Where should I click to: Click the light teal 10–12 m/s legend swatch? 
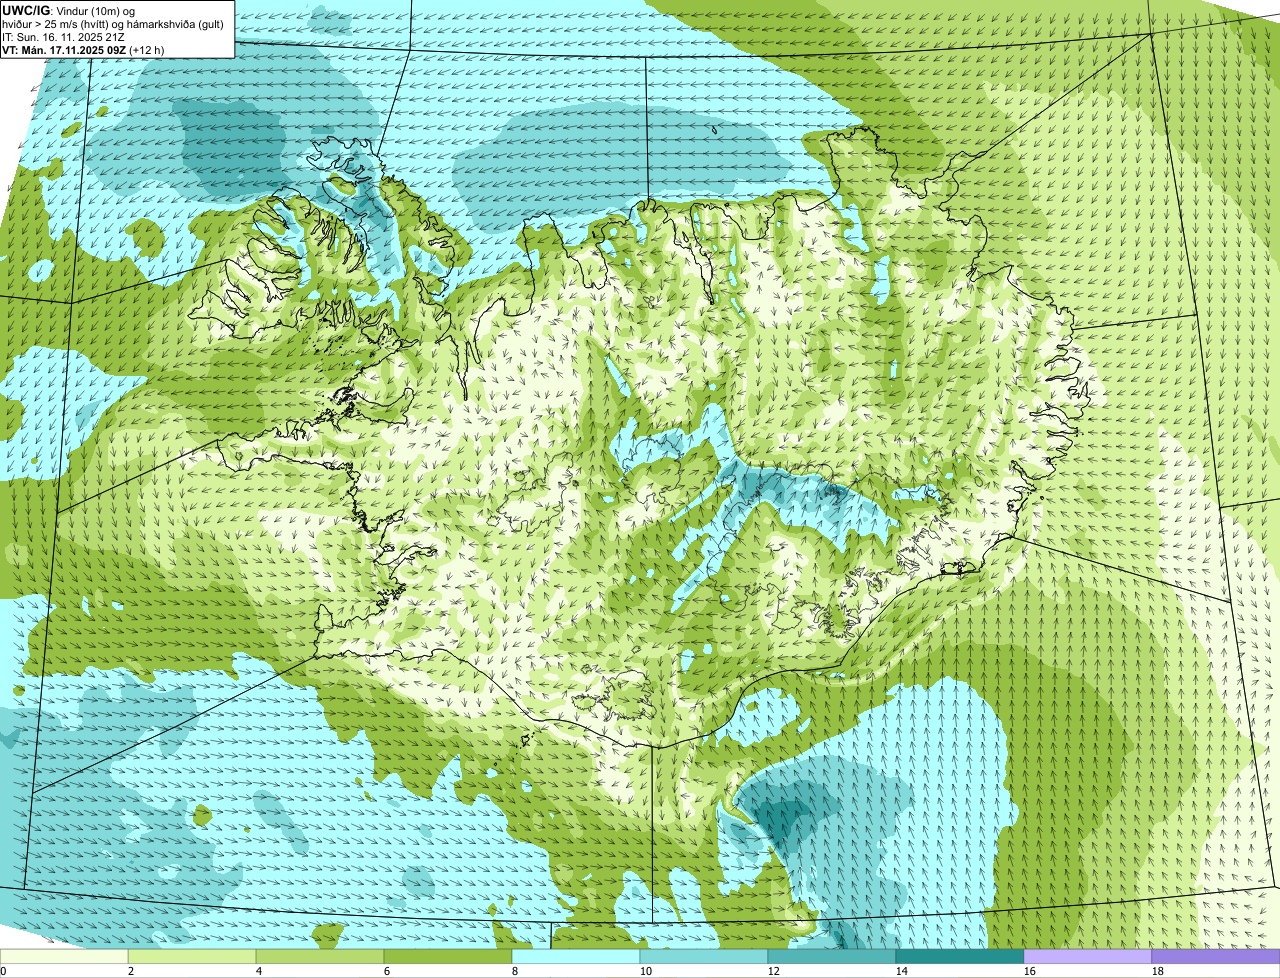pos(704,957)
